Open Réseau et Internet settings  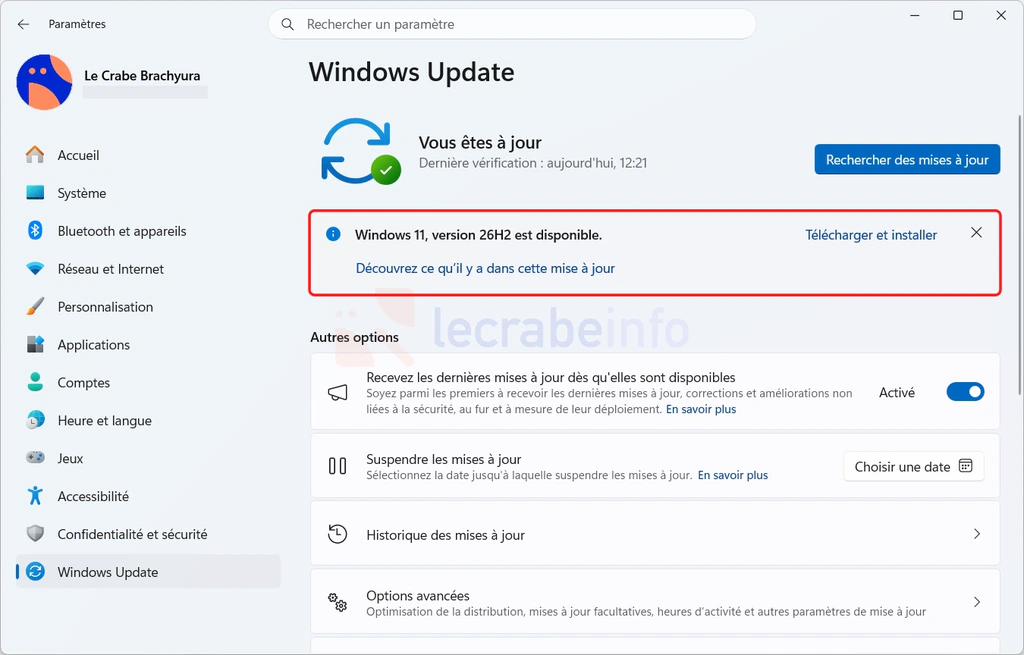point(148,268)
